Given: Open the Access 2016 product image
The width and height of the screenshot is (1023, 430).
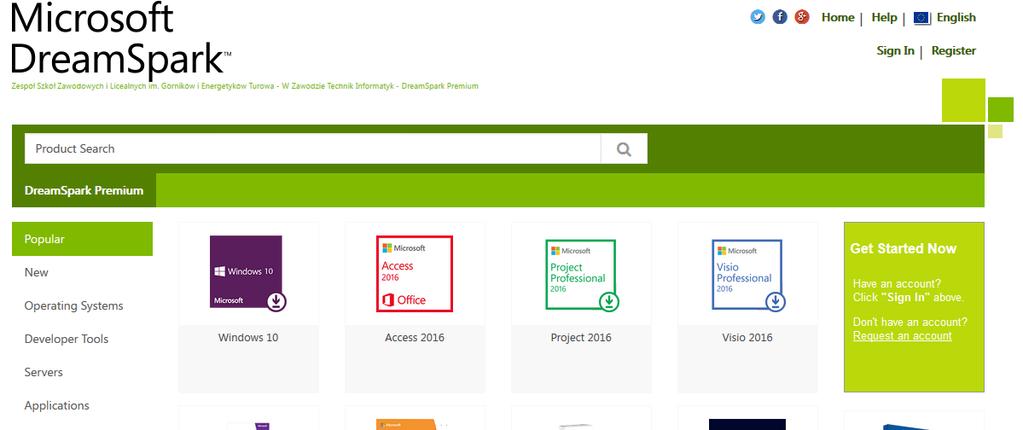Looking at the screenshot, I should [414, 273].
